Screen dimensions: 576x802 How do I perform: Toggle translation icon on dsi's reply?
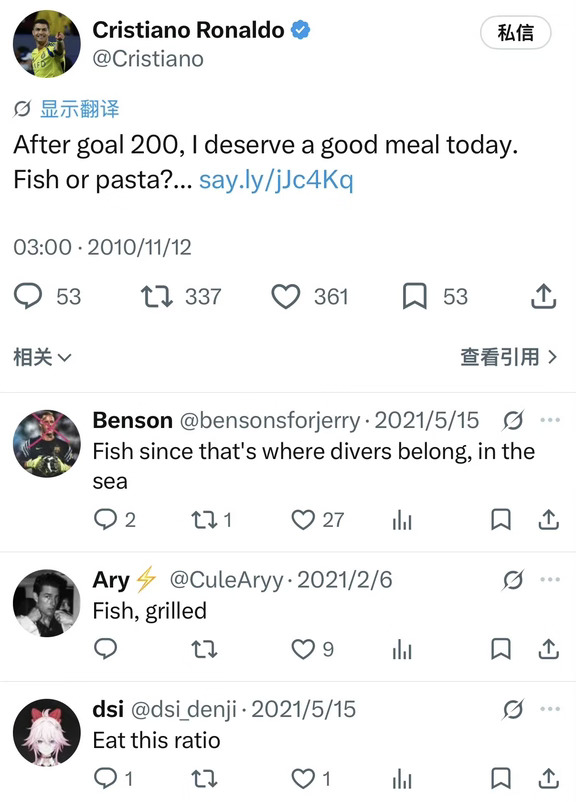click(x=513, y=709)
